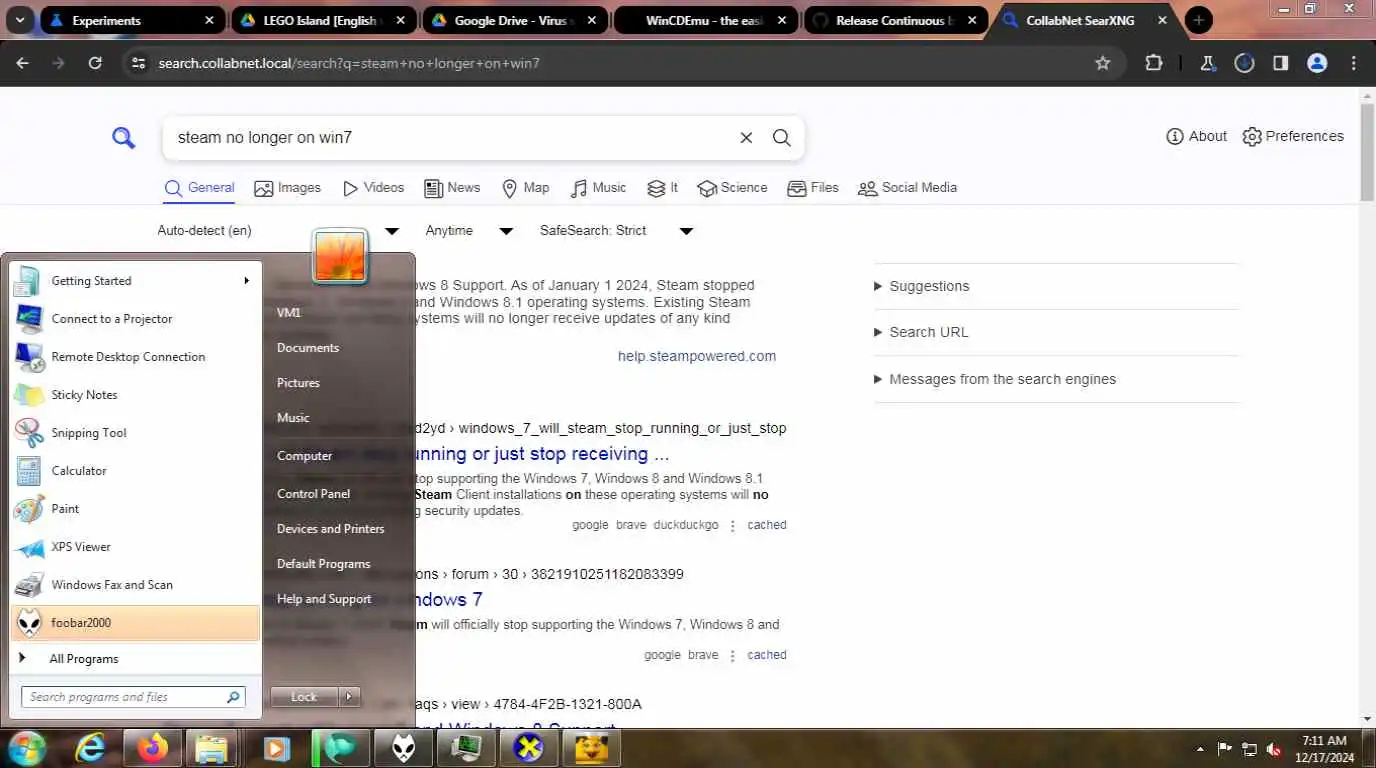Open the SafeSearch: Strict dropdown
Viewport: 1376px width, 768px height.
[x=616, y=231]
